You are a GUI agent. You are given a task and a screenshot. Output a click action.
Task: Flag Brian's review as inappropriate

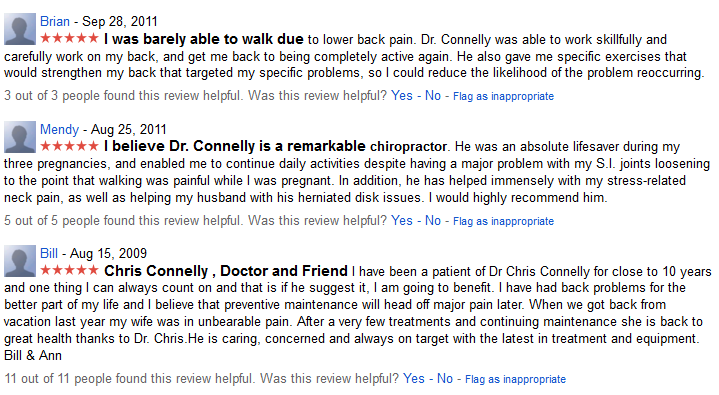coord(503,96)
